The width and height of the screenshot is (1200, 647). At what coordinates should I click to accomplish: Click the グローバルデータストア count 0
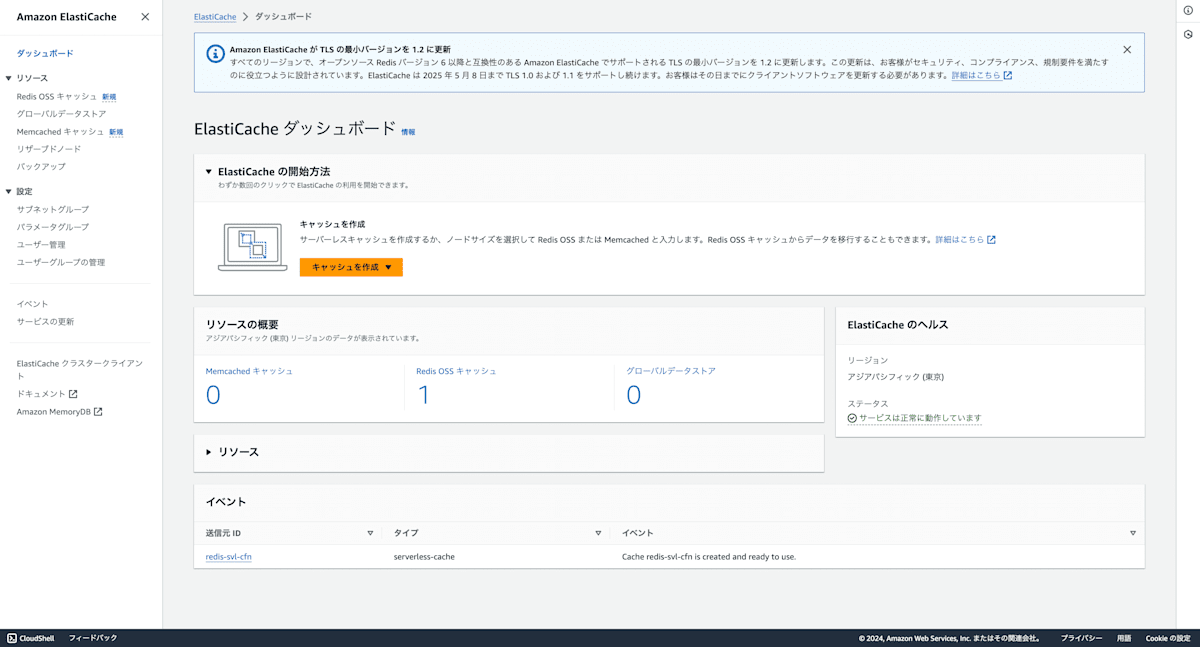[634, 395]
